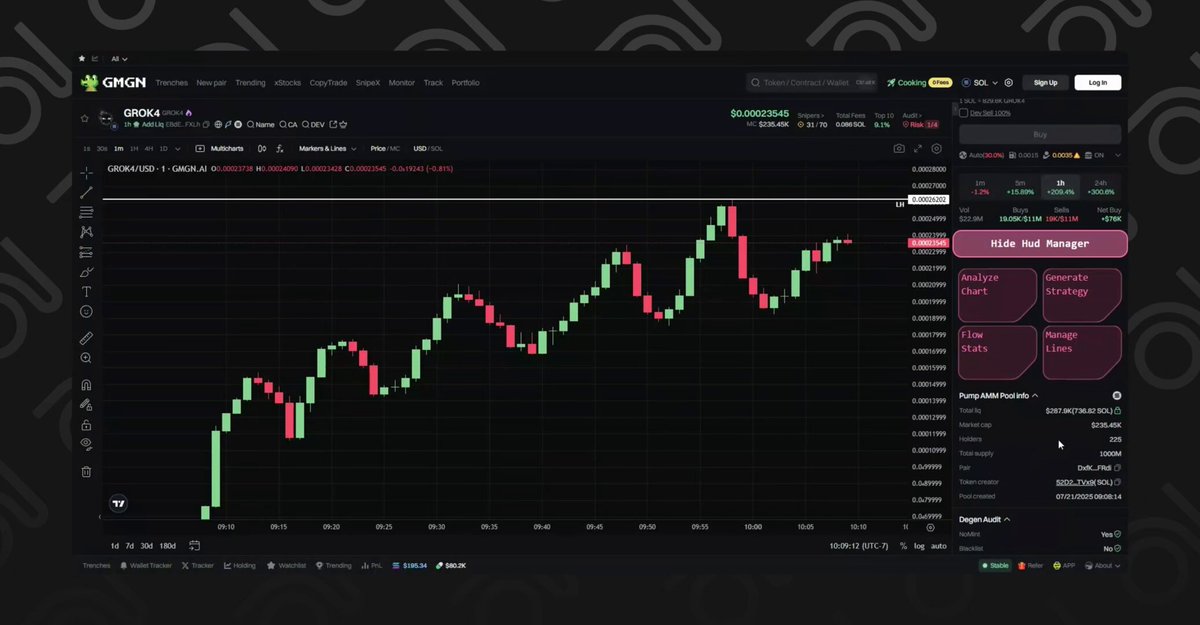
Task: Select the 24h stats tab
Action: tap(1100, 187)
